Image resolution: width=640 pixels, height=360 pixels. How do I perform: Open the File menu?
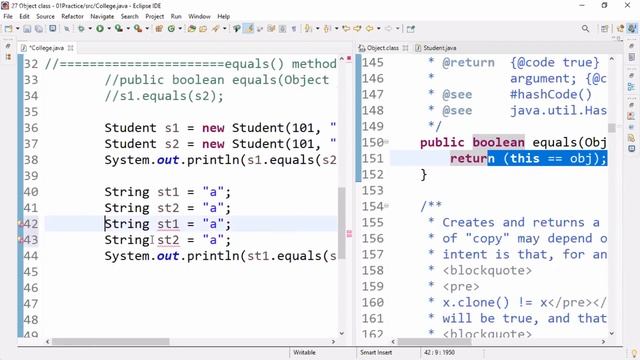(x=8, y=16)
